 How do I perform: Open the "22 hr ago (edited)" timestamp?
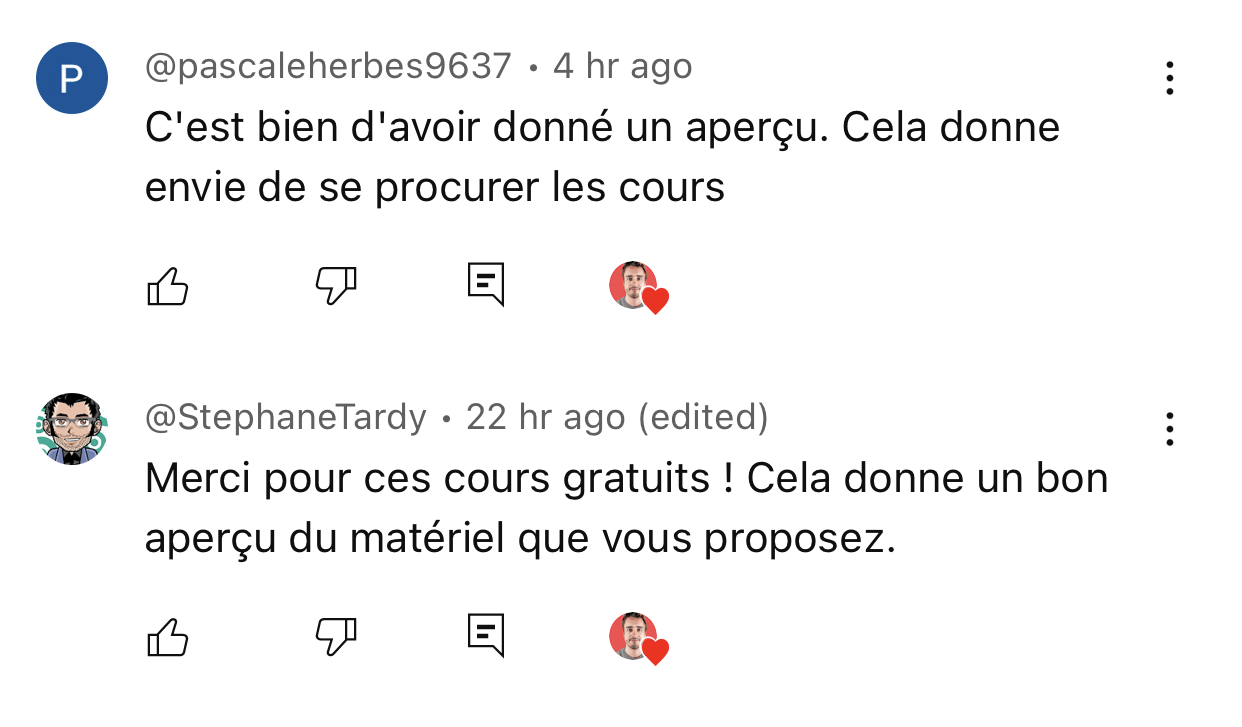click(x=617, y=417)
